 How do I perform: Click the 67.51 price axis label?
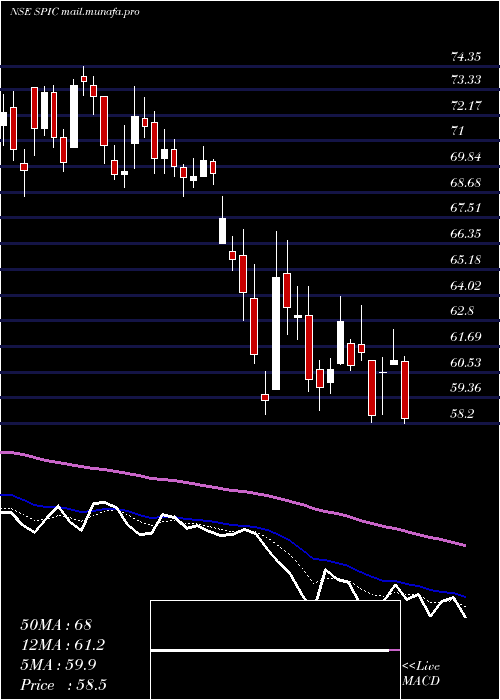(x=466, y=208)
